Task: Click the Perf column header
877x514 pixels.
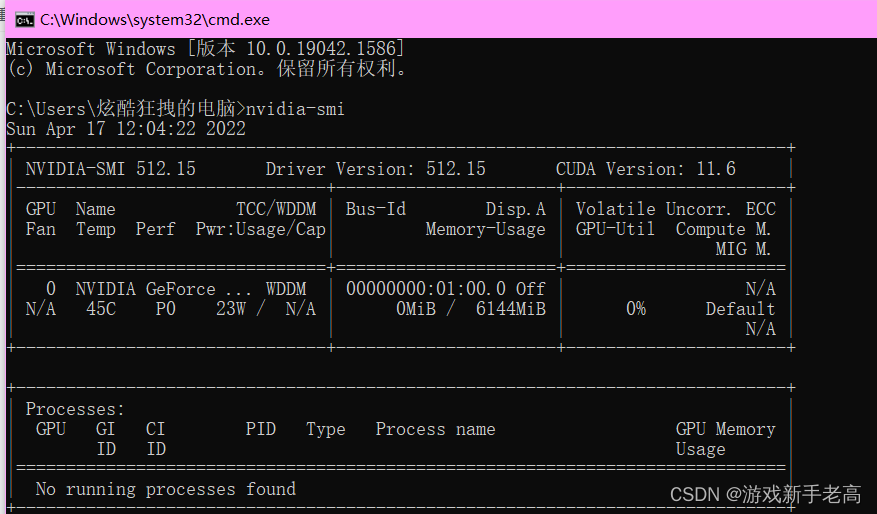Action: [155, 229]
